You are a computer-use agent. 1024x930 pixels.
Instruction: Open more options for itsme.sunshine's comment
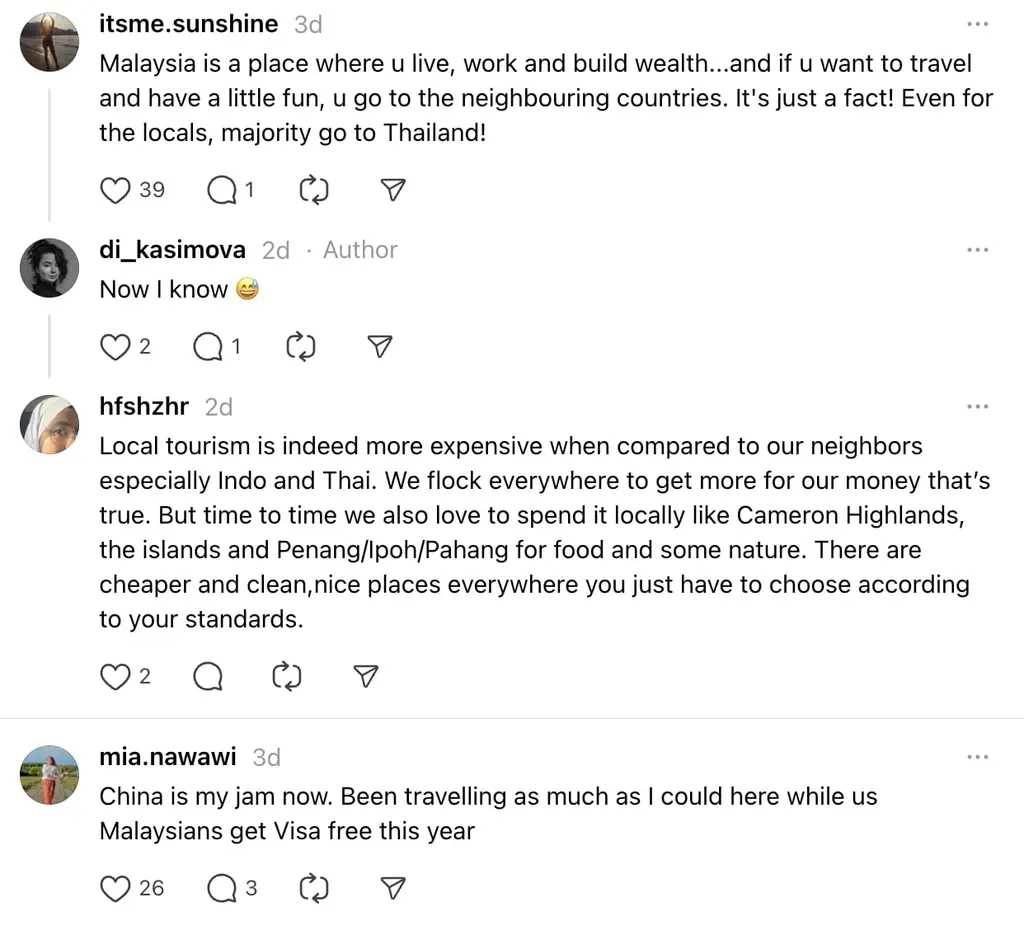pyautogui.click(x=977, y=23)
